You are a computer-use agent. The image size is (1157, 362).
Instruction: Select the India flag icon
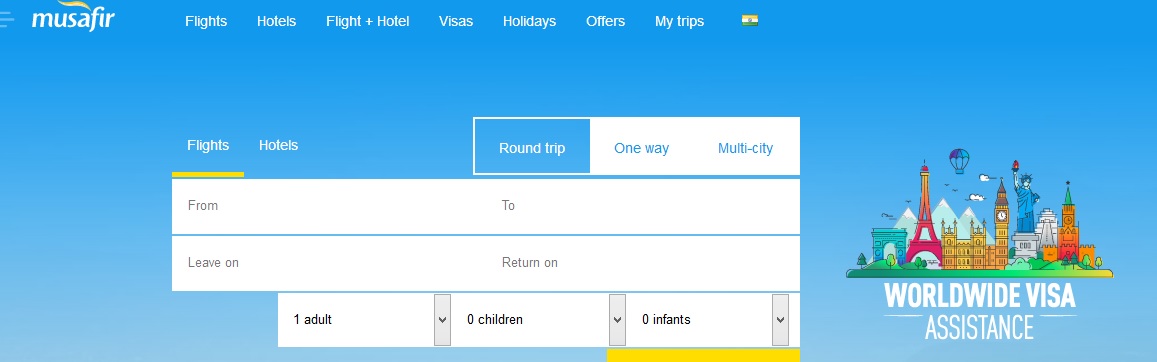coord(750,21)
